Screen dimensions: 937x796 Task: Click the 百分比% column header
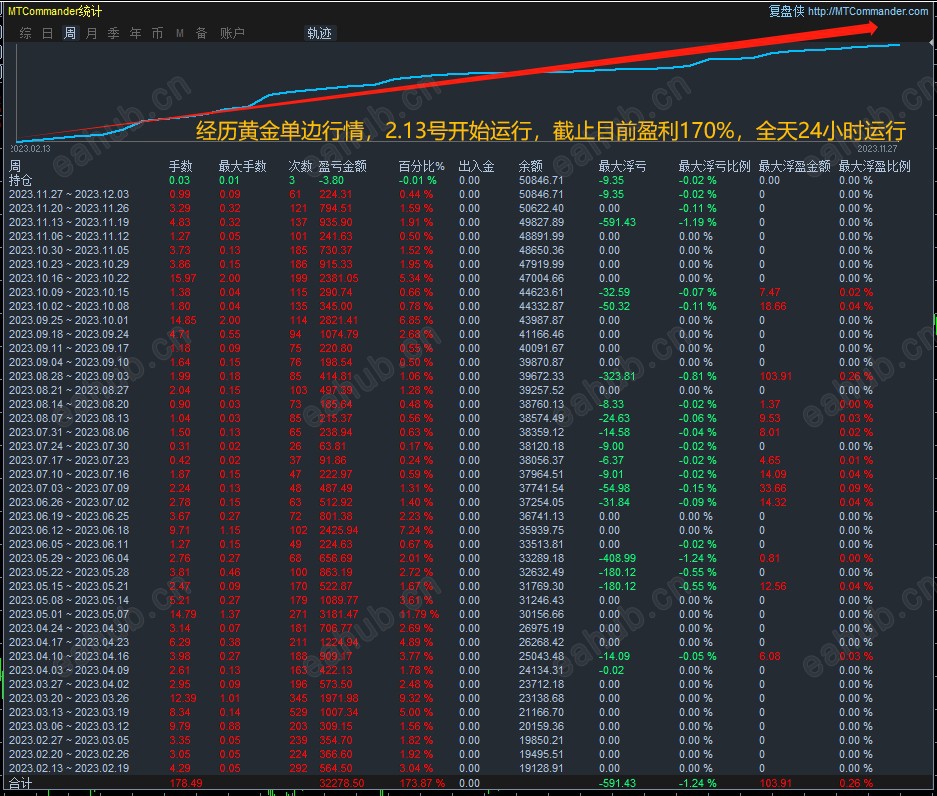point(421,166)
